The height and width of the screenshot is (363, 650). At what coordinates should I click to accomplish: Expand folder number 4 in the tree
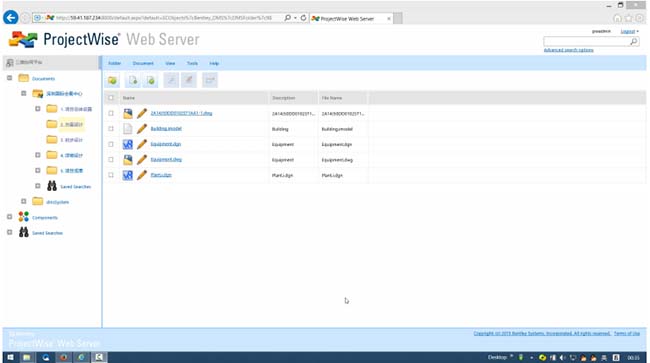[38, 155]
